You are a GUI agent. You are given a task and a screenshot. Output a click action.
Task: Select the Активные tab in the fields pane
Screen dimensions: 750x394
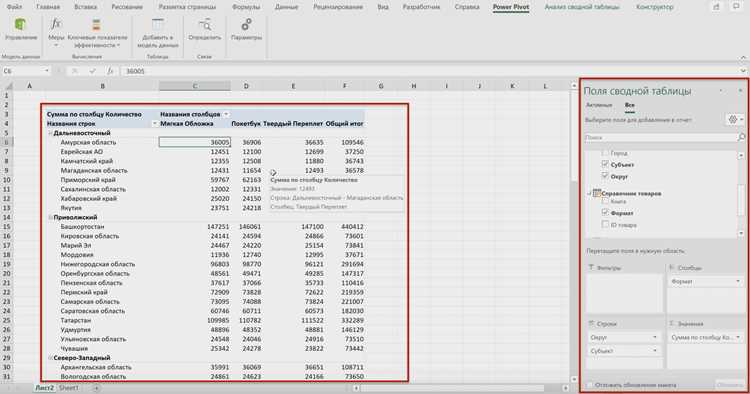(599, 105)
